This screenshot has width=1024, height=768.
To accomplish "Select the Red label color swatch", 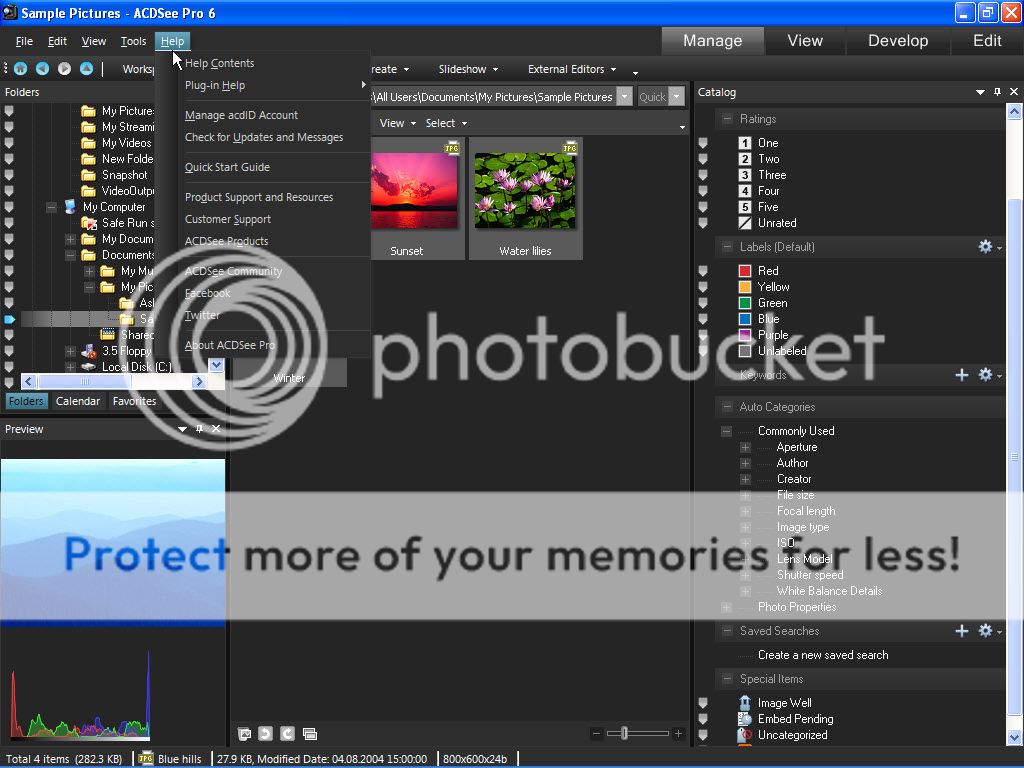I will 745,270.
